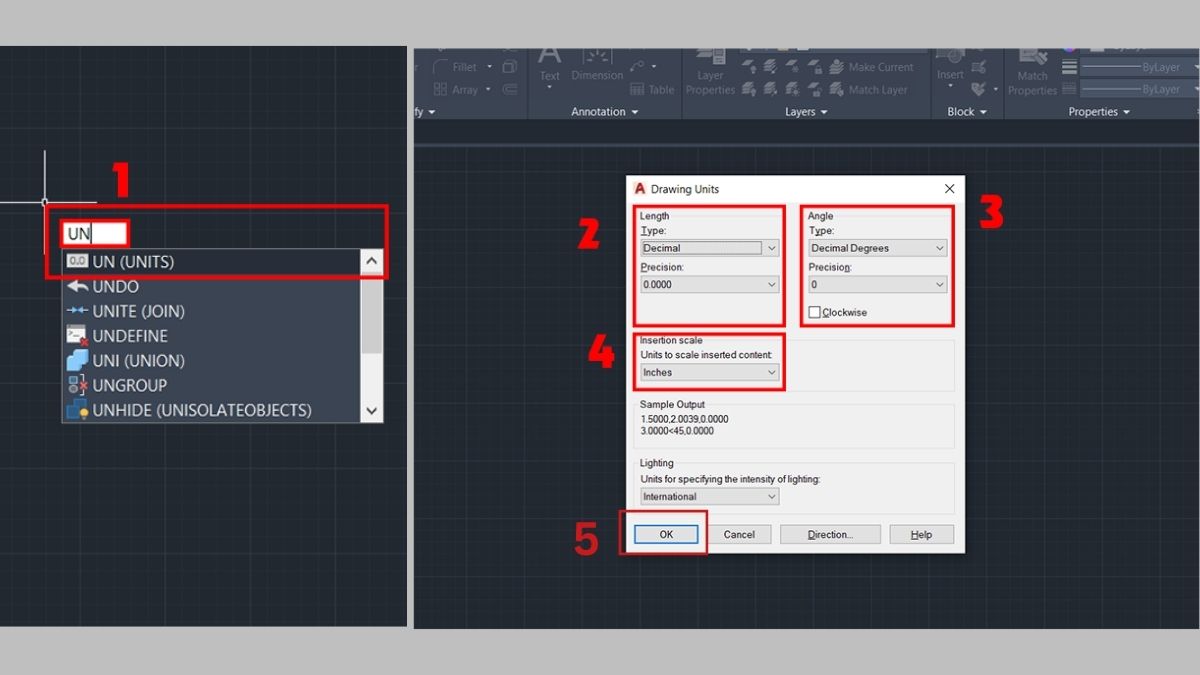Expand the Properties panel in the ribbon
This screenshot has width=1200, height=675.
(x=1099, y=112)
